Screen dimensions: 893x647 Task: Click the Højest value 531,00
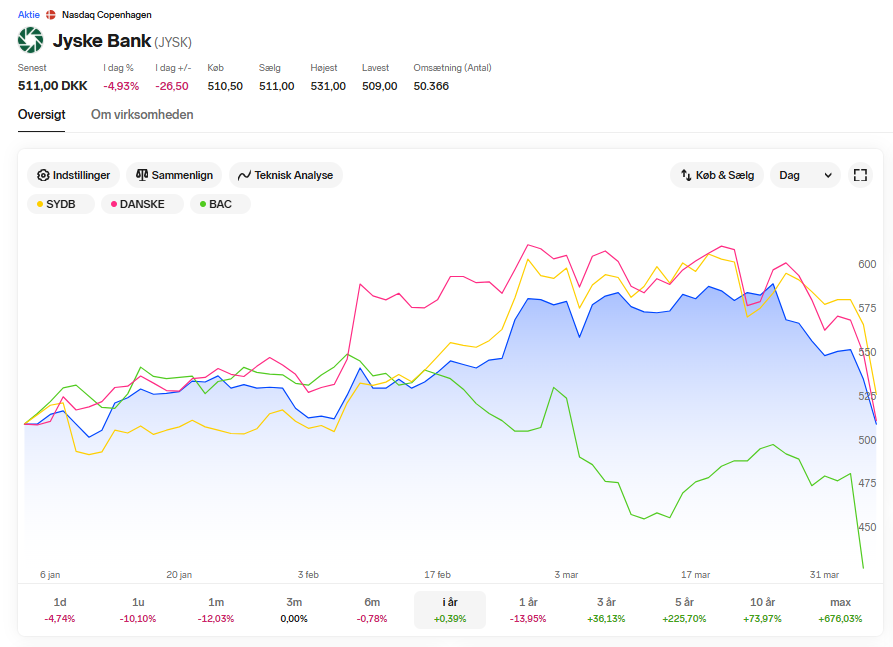pos(328,86)
